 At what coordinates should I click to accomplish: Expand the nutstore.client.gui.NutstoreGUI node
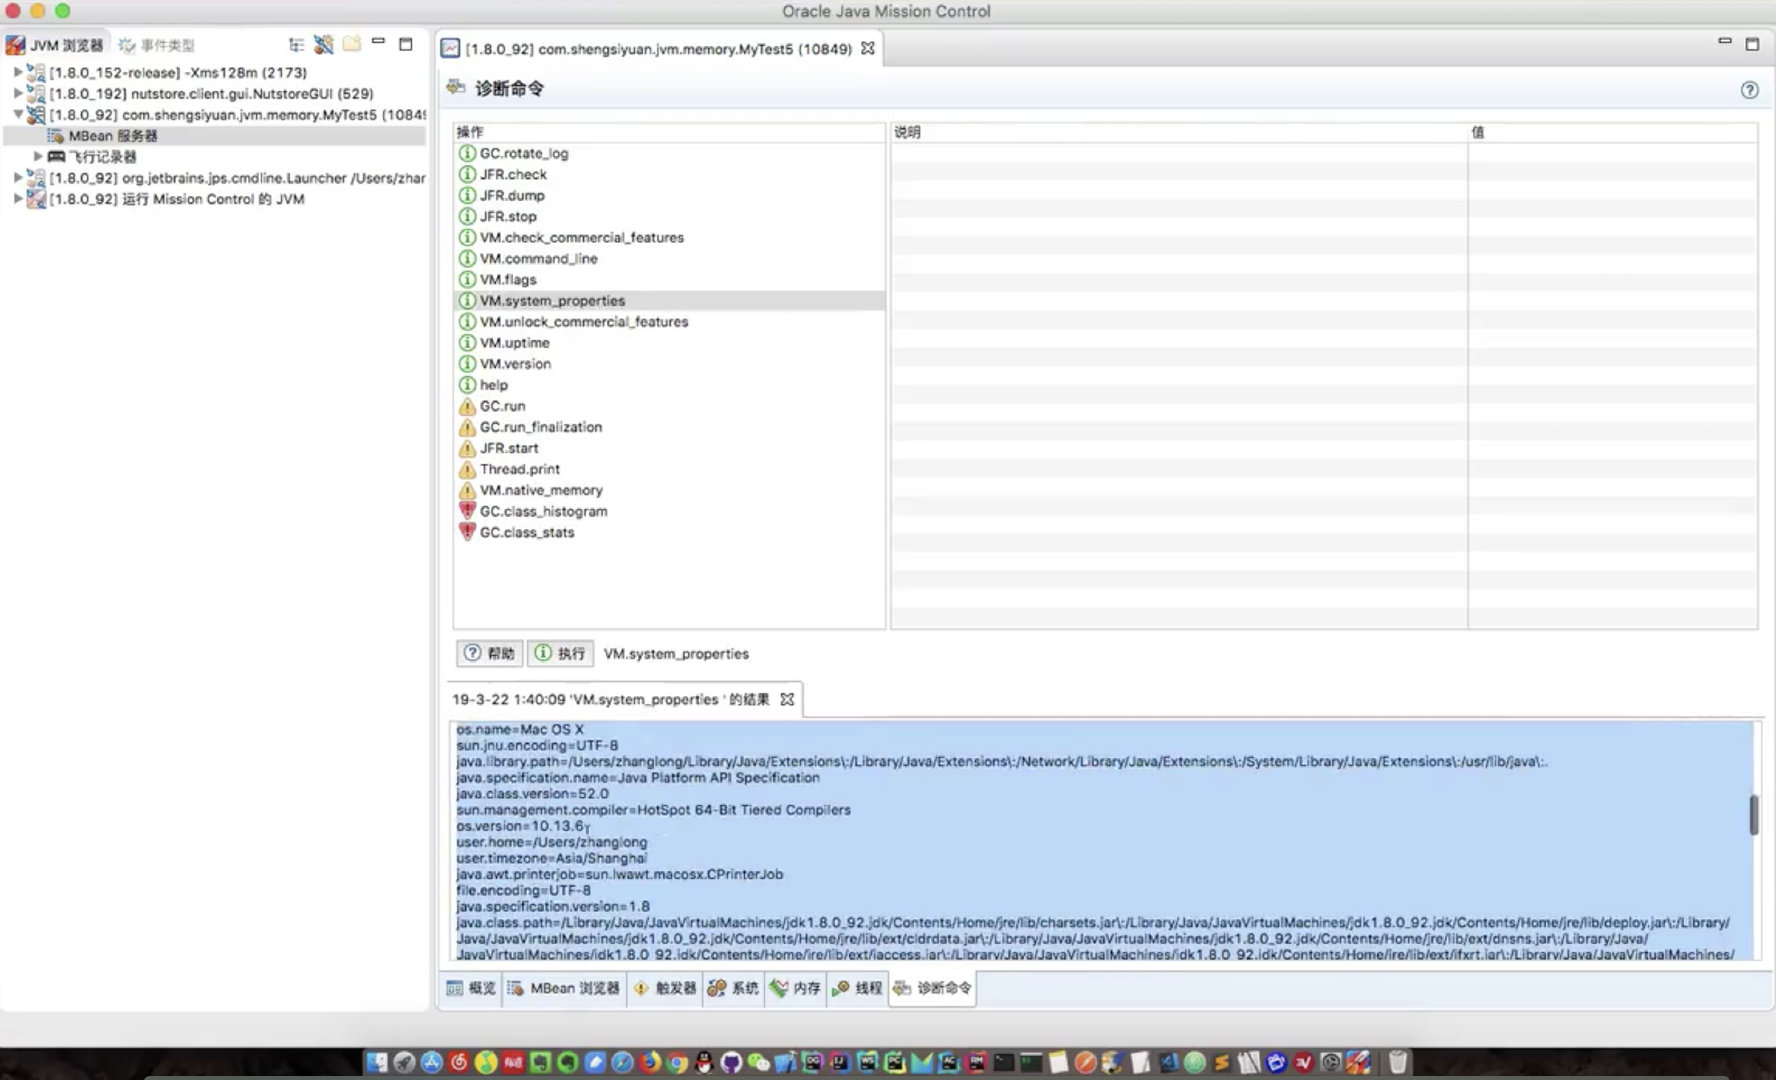tap(17, 93)
